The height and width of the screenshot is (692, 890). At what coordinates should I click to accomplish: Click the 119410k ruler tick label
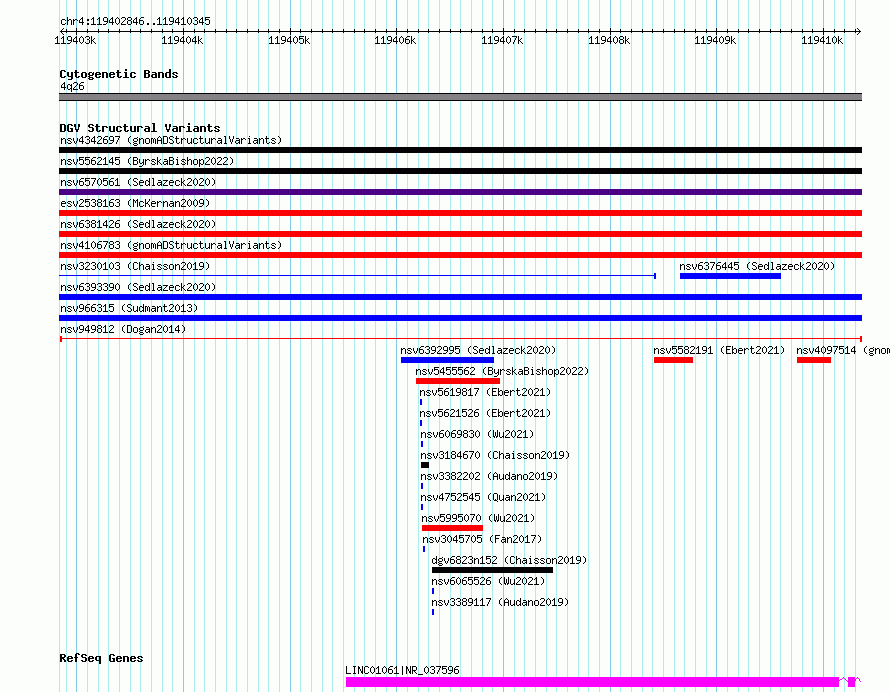(822, 40)
